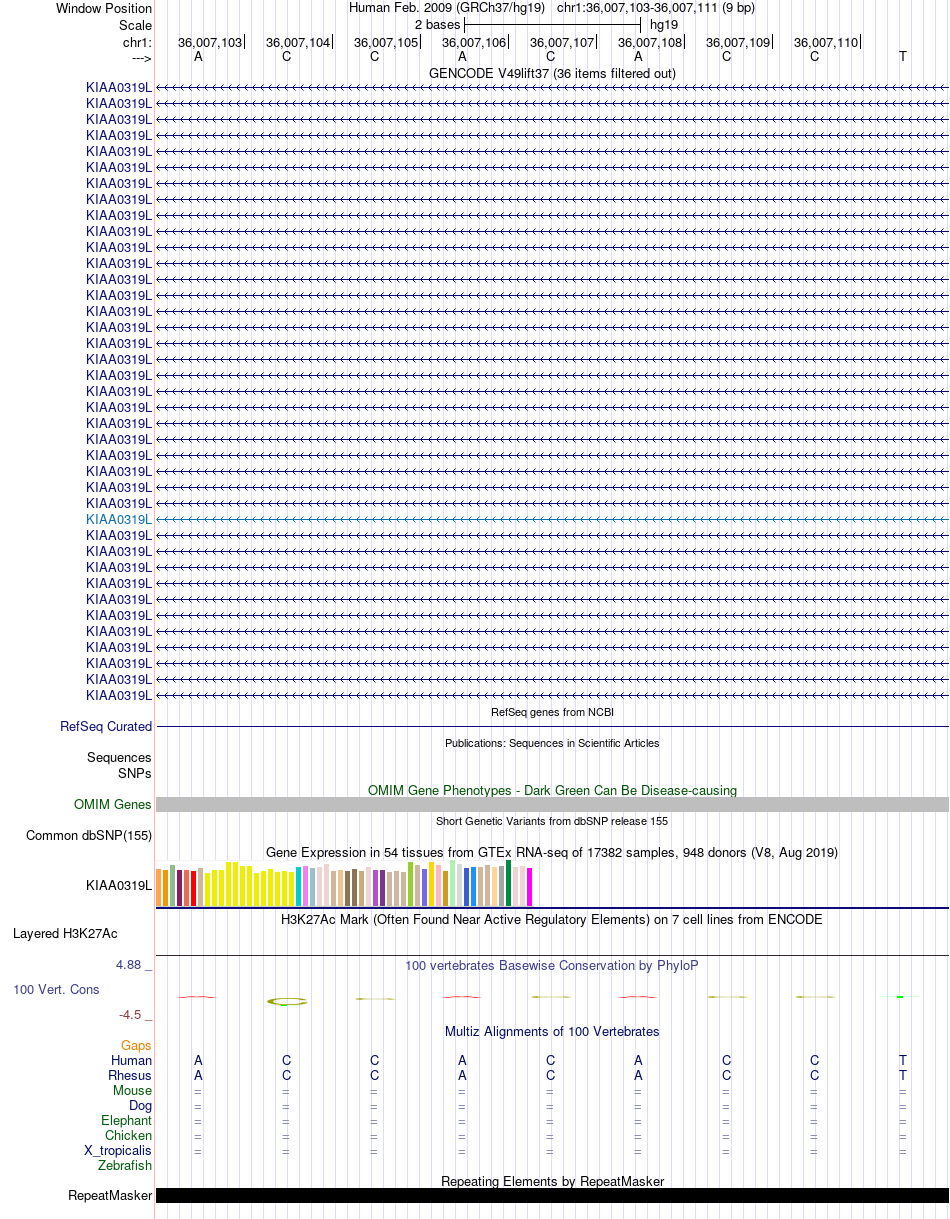Click the dark green bar in the GTEx chart
The height and width of the screenshot is (1219, 950).
coord(509,883)
